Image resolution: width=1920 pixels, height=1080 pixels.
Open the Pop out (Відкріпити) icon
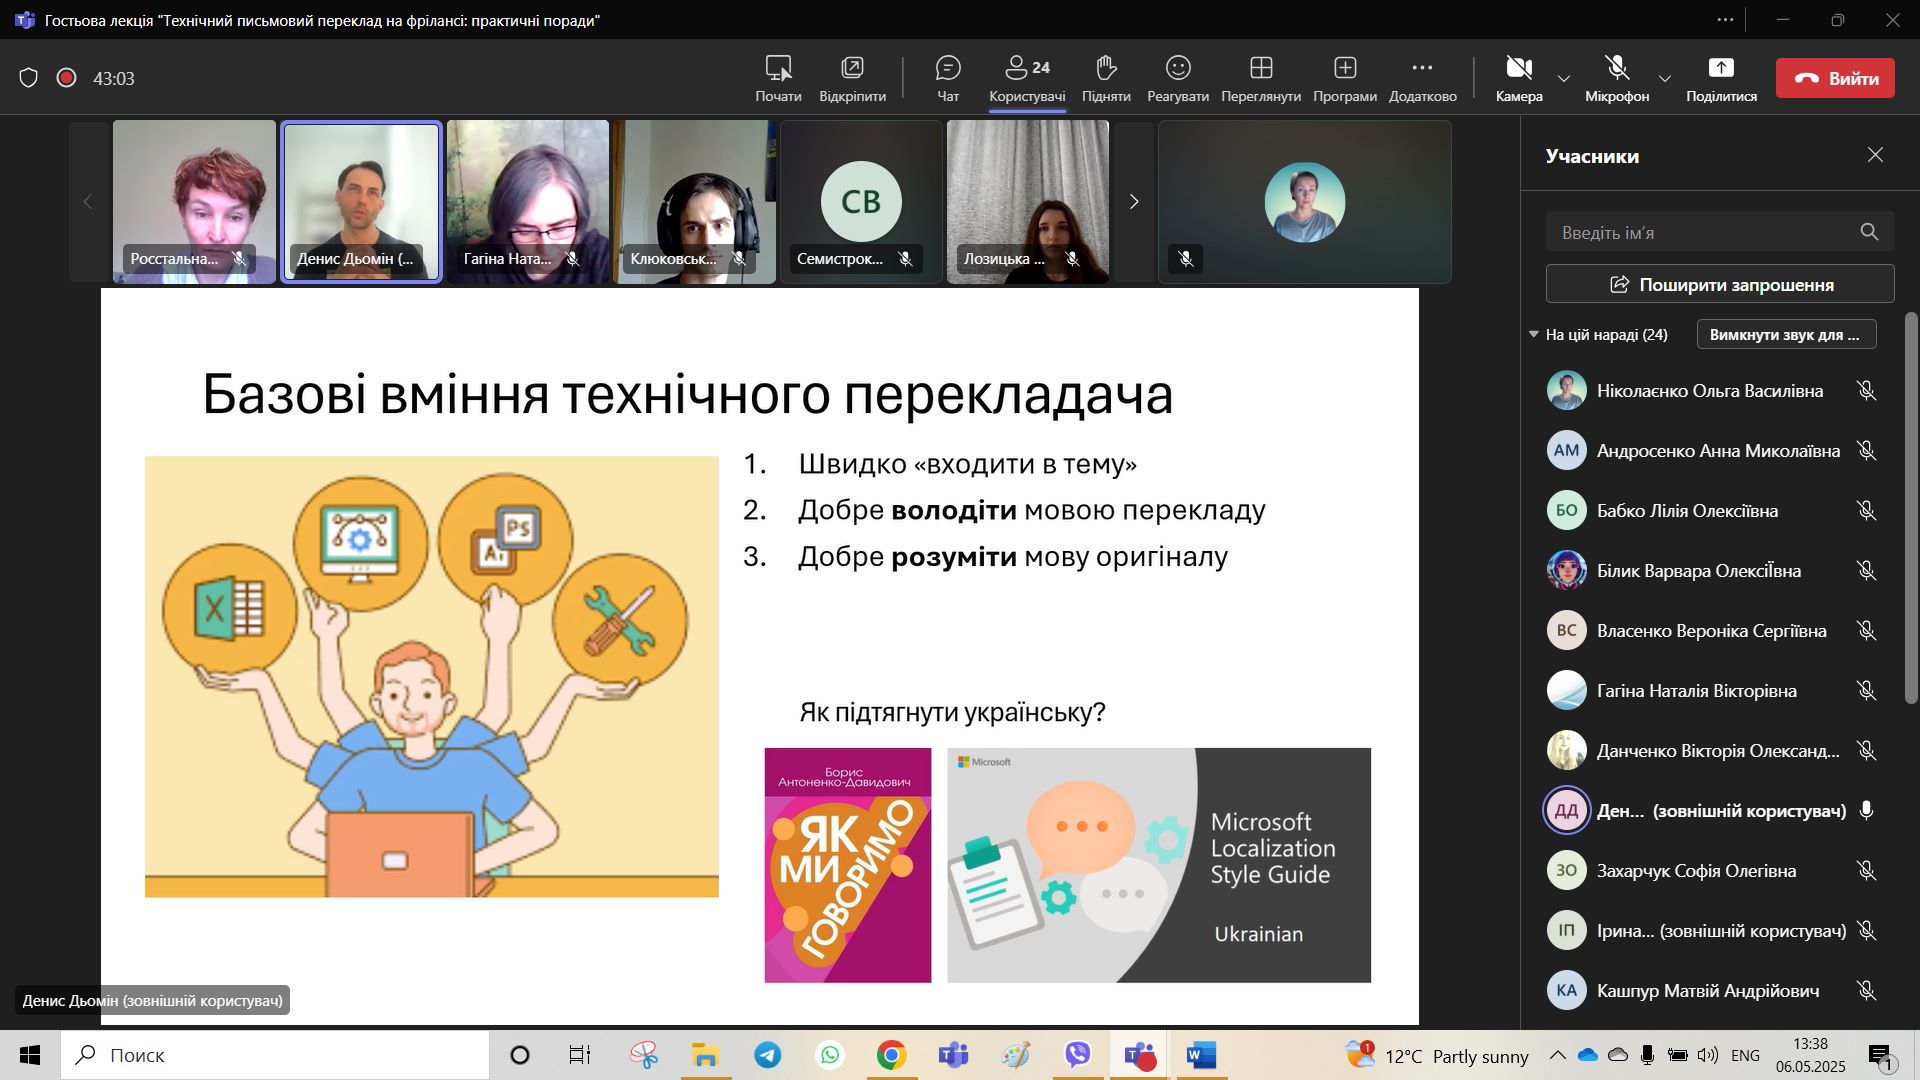pyautogui.click(x=852, y=68)
